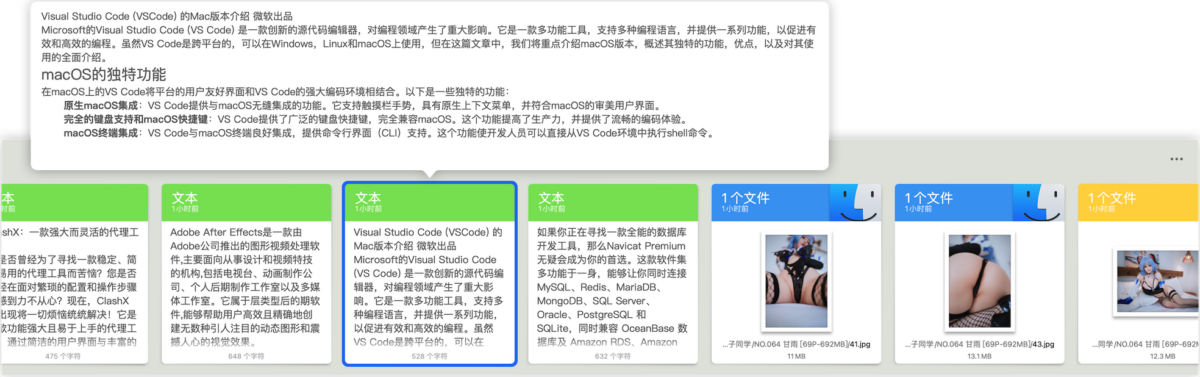
Task: Click the macOS的独特功能 heading in preview popup
Action: pyautogui.click(x=104, y=75)
